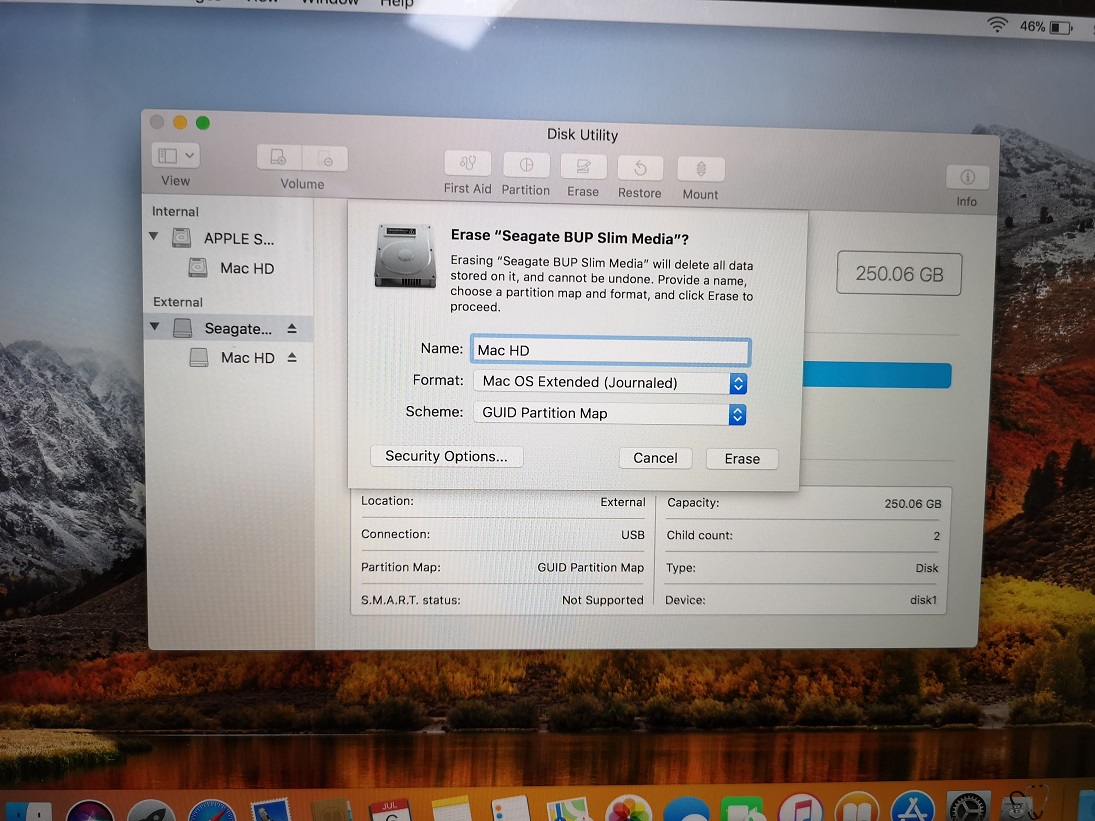Select the Erase toolbar icon
Screen dimensions: 1095x821
coord(583,167)
